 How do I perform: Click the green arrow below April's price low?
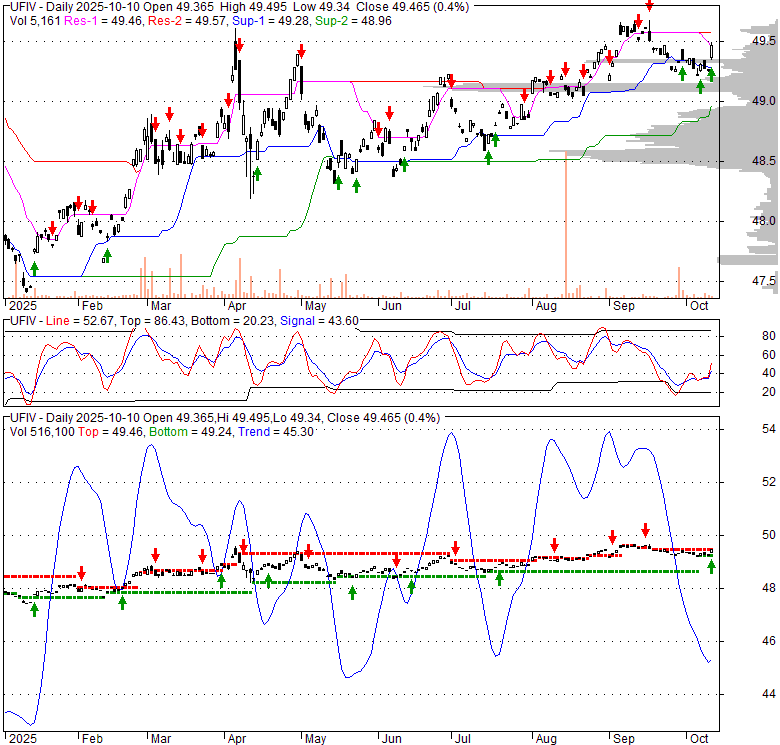coord(257,174)
